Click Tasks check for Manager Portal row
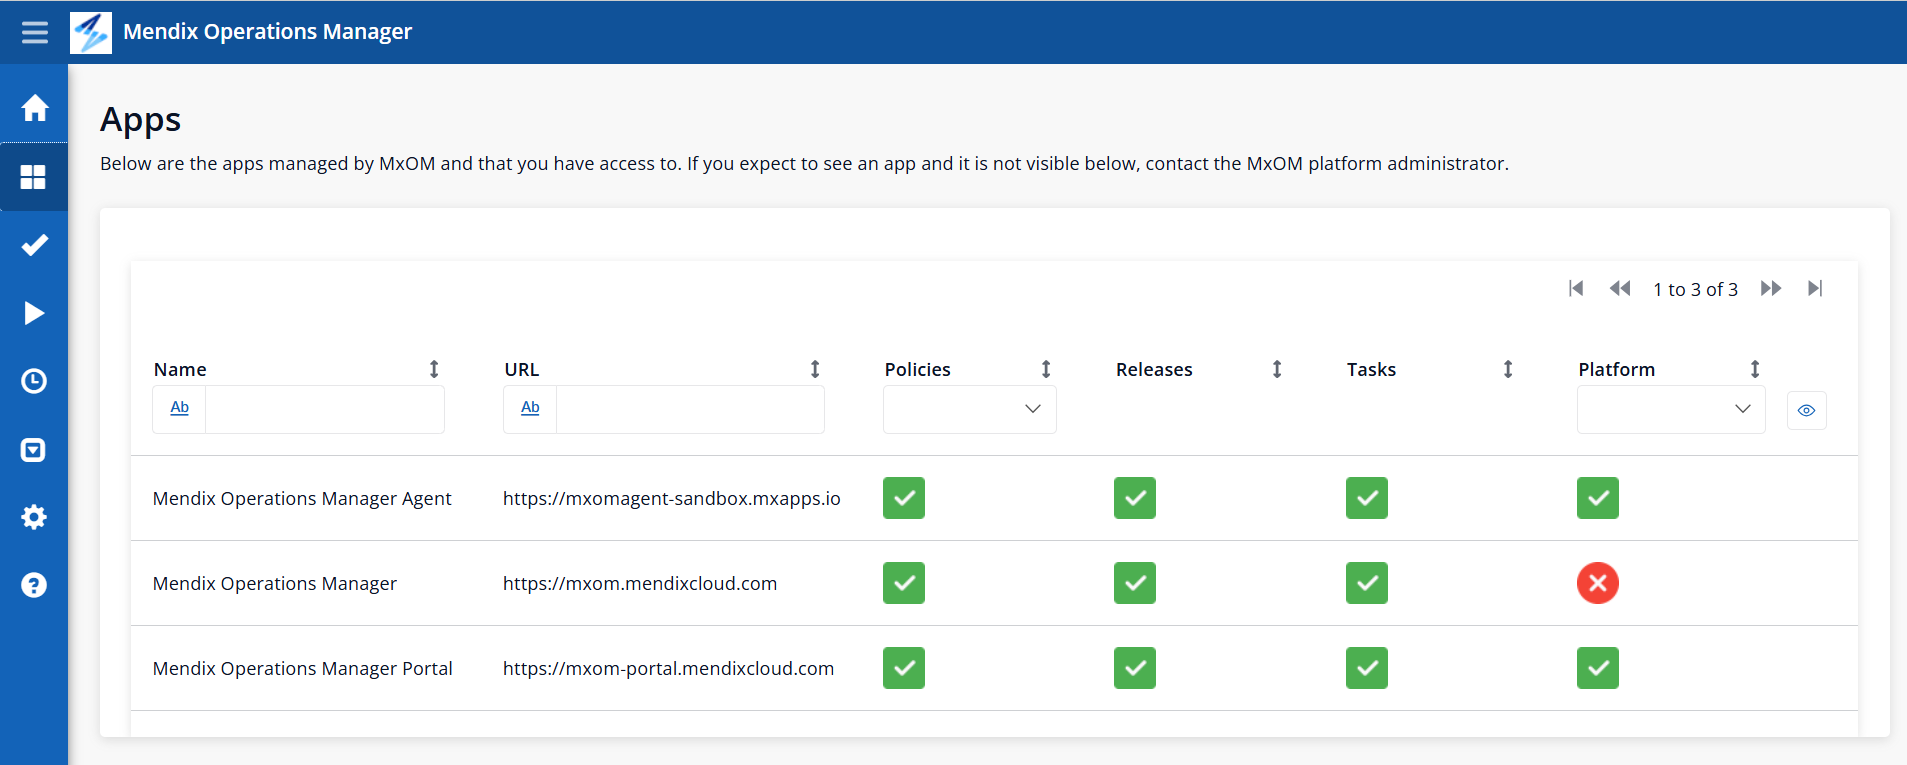 point(1367,668)
